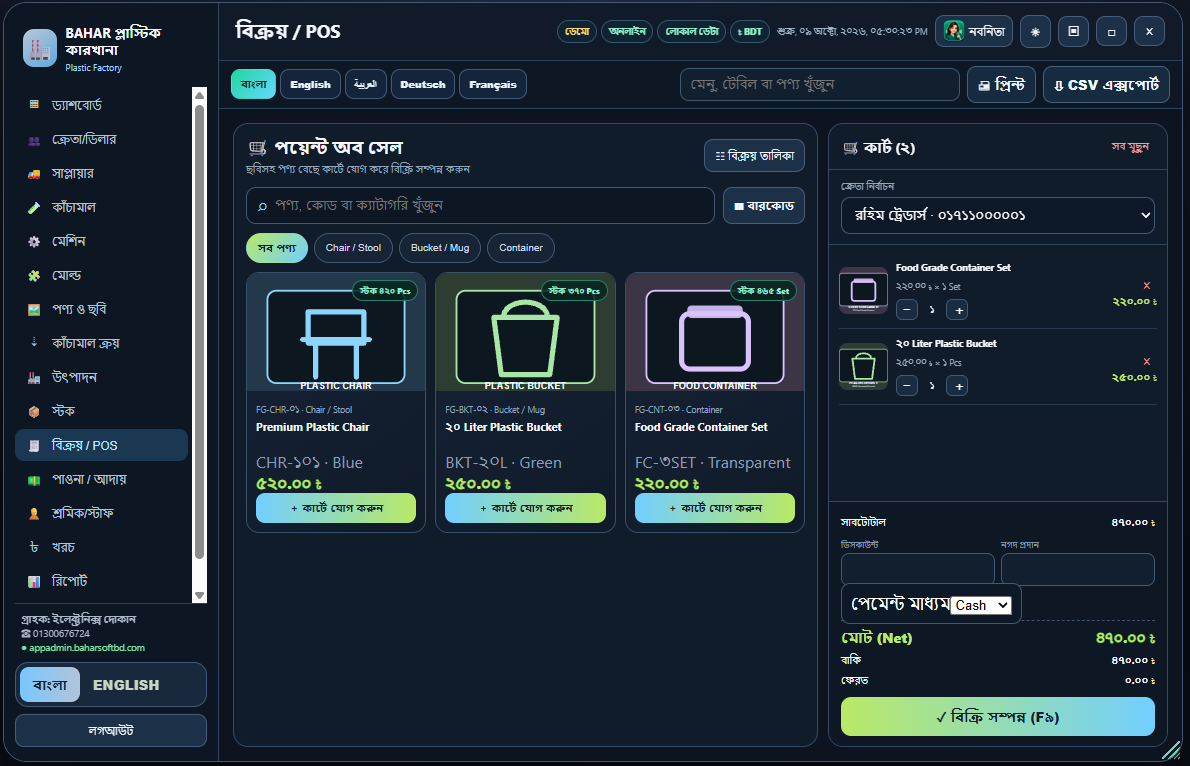Screen dimensions: 1190x766
Task: Click the পাওনা / আদায় money icon
Action: point(34,480)
